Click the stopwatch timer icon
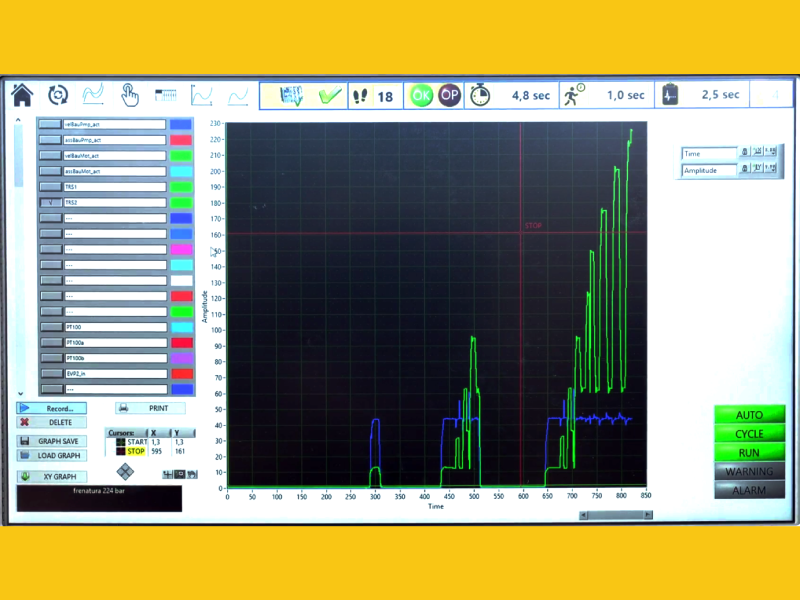This screenshot has width=800, height=600. coord(481,95)
